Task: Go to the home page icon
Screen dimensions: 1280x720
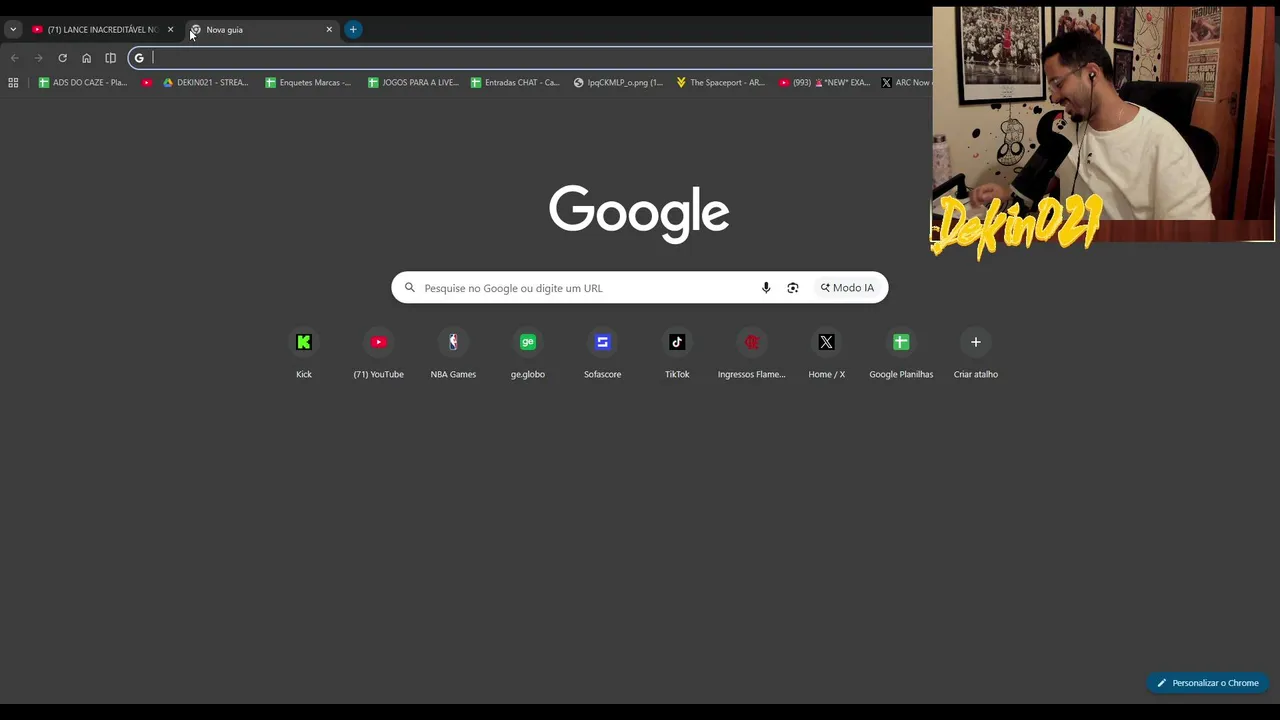Action: pos(86,58)
